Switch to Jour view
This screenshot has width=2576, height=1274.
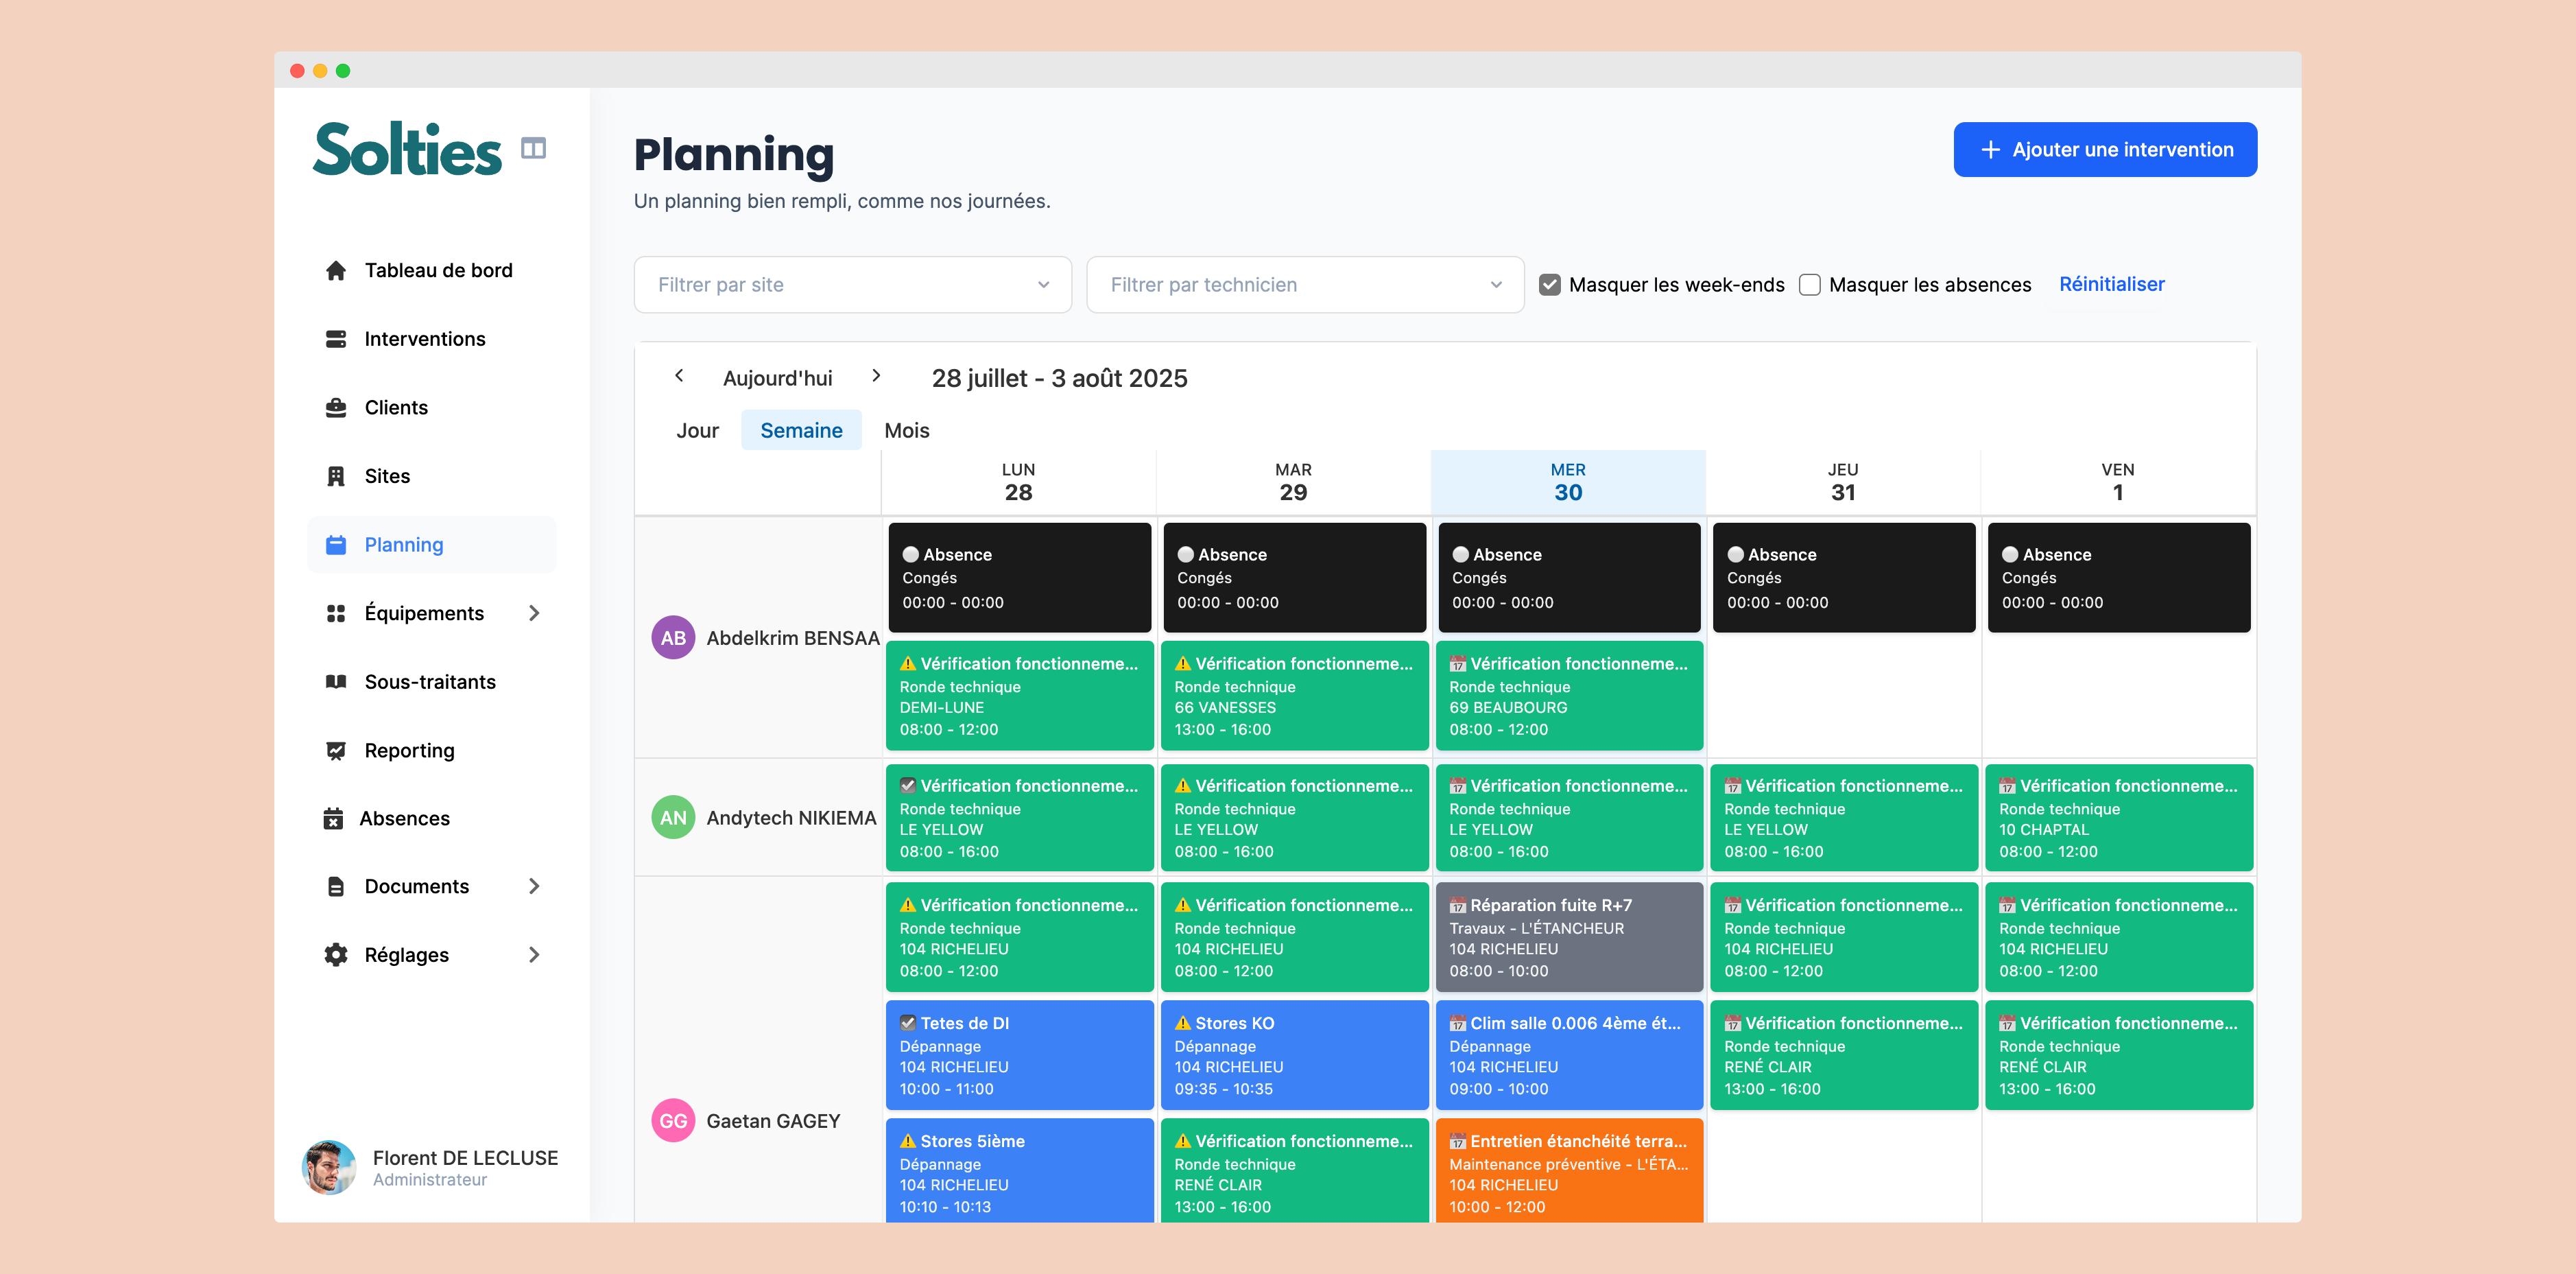pos(697,430)
